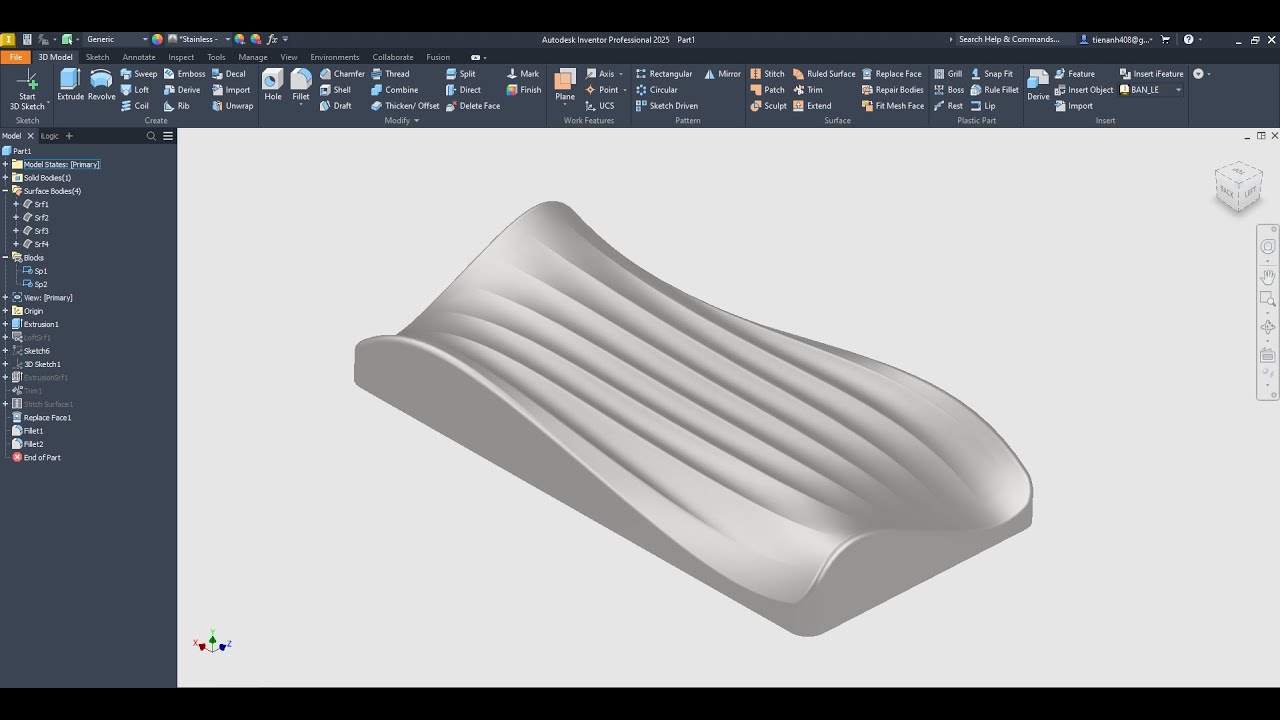1280x720 pixels.
Task: Choose the Draft tool
Action: (335, 106)
